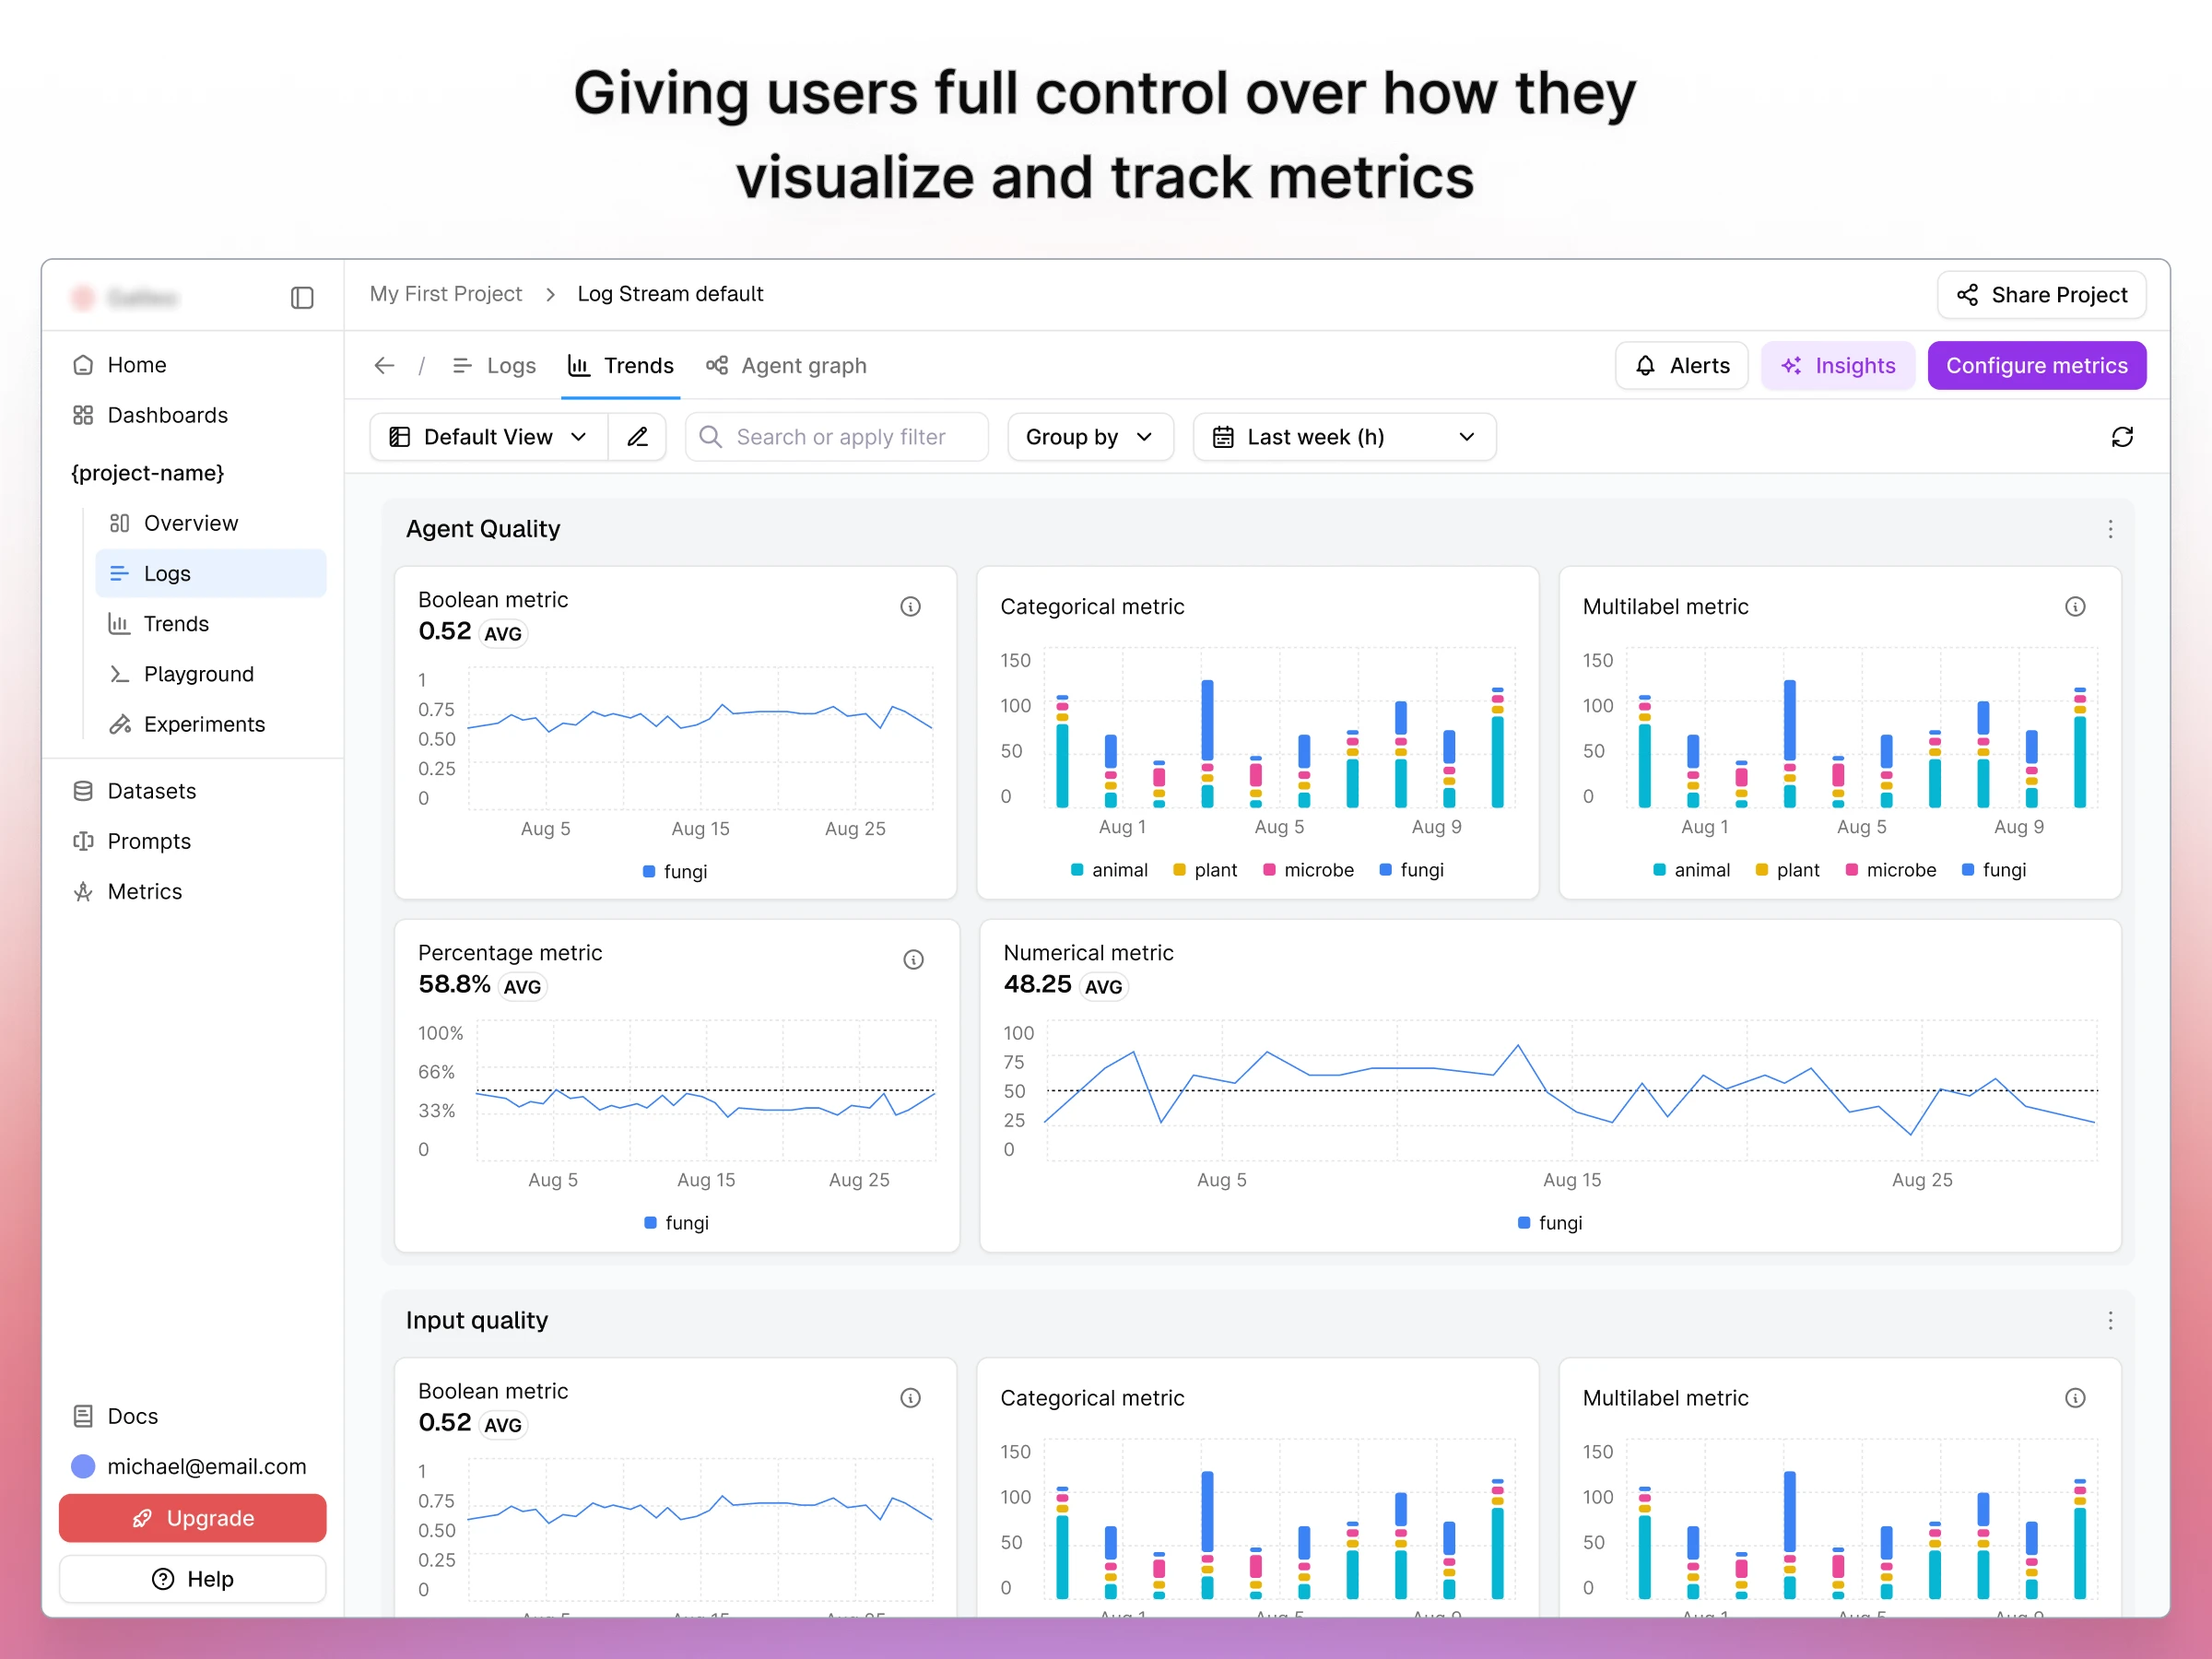Click the Configure metrics button
This screenshot has height=1659, width=2212.
coord(2036,366)
